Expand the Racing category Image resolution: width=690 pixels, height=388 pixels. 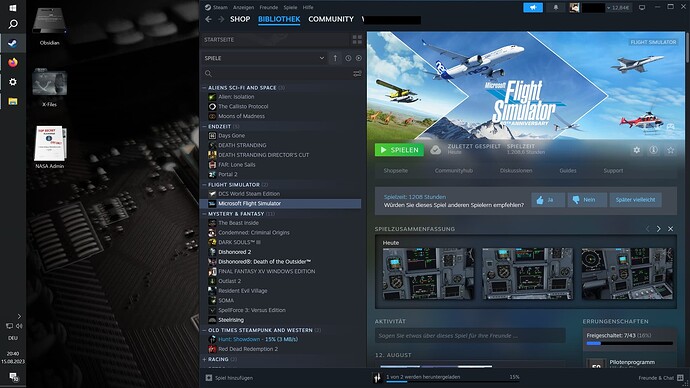point(205,359)
